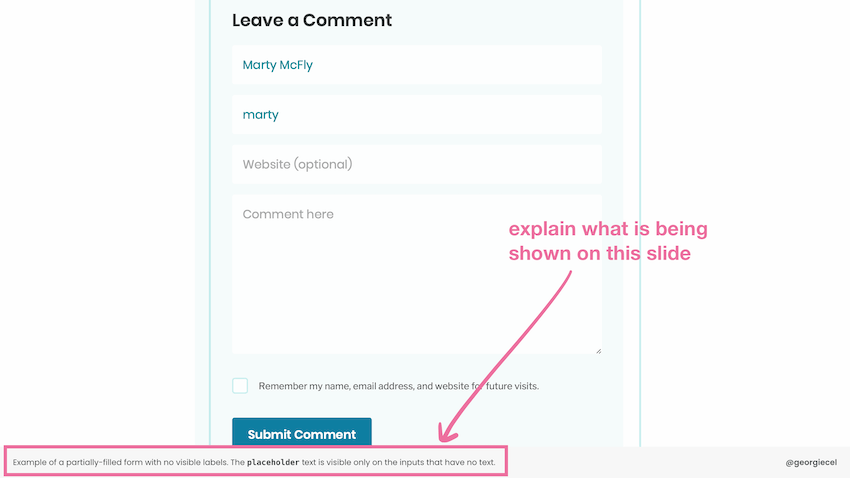This screenshot has height=478, width=850.
Task: Click the form's left vertical border line
Action: point(210,223)
